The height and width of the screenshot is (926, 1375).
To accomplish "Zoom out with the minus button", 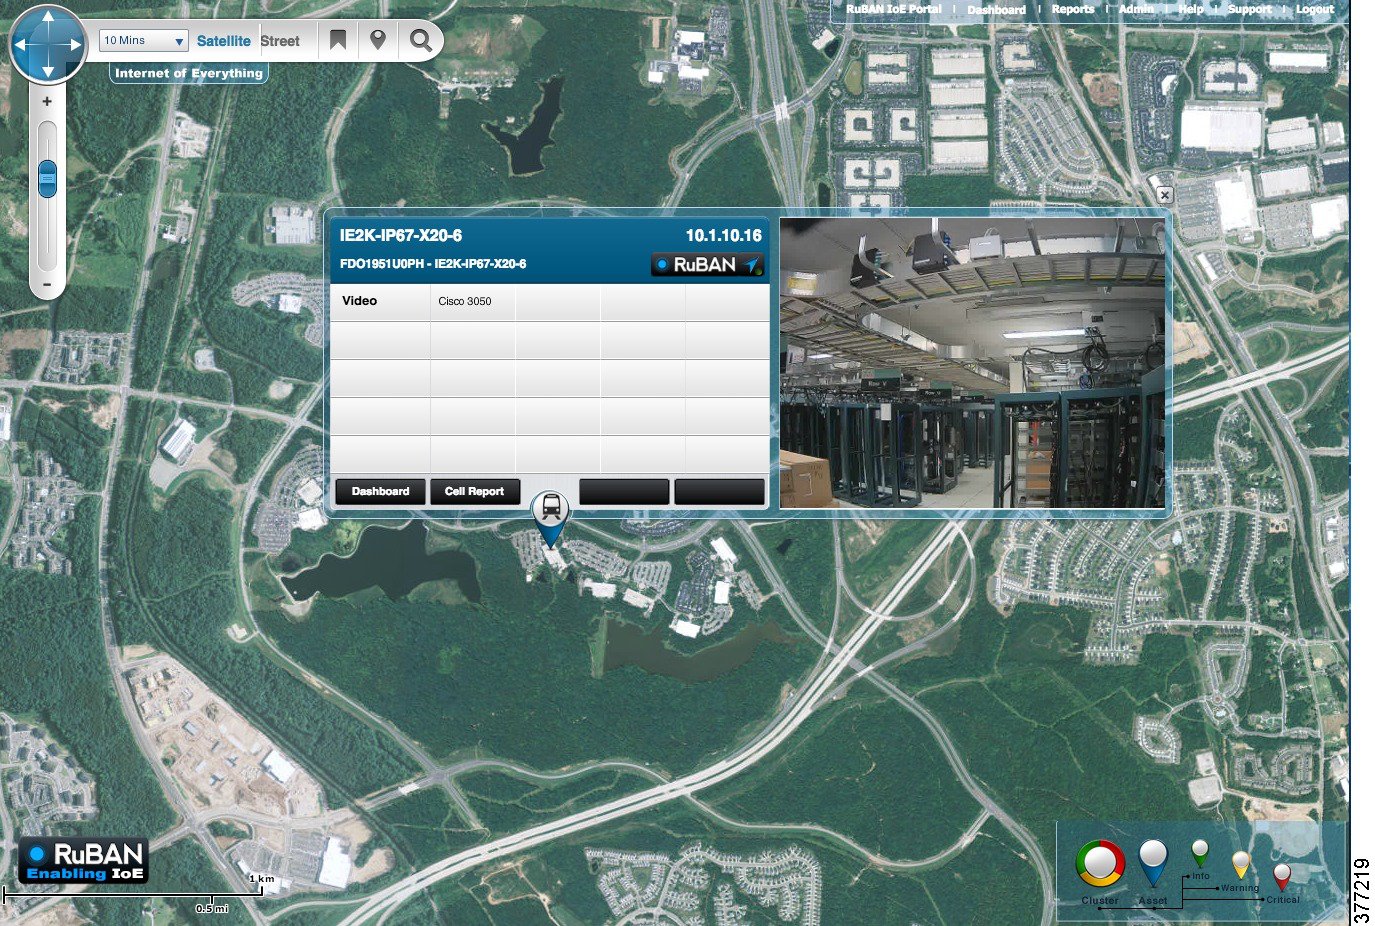I will [47, 284].
